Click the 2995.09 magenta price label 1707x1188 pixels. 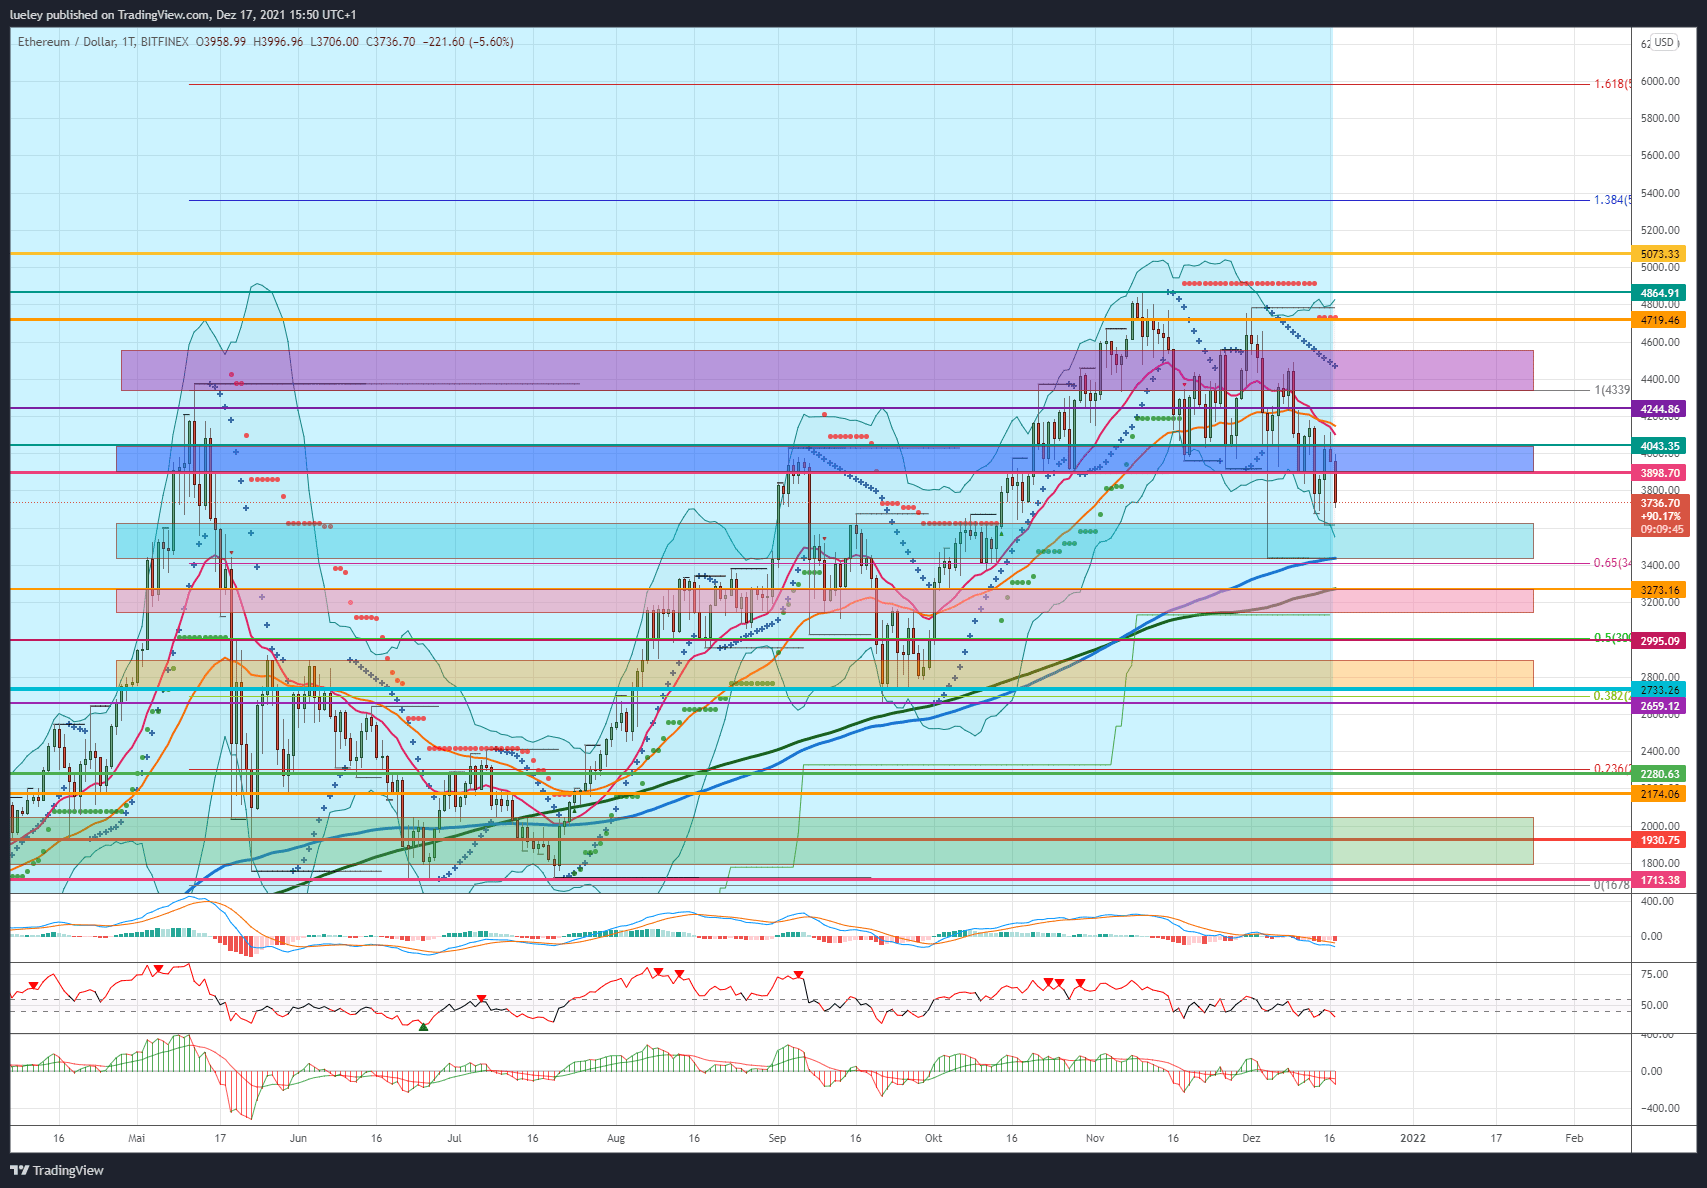click(1660, 641)
